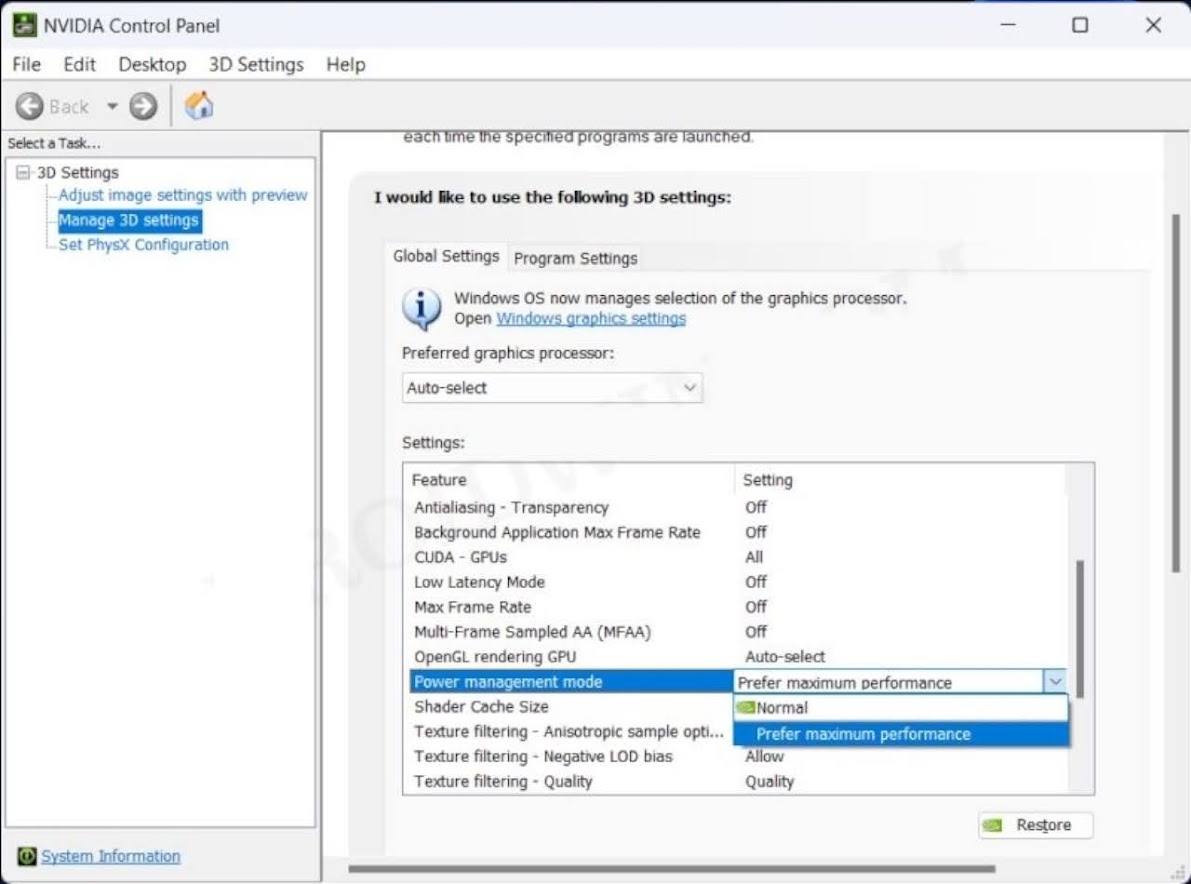This screenshot has width=1191, height=884.
Task: Select Manage 3D settings in tree
Action: pyautogui.click(x=128, y=220)
